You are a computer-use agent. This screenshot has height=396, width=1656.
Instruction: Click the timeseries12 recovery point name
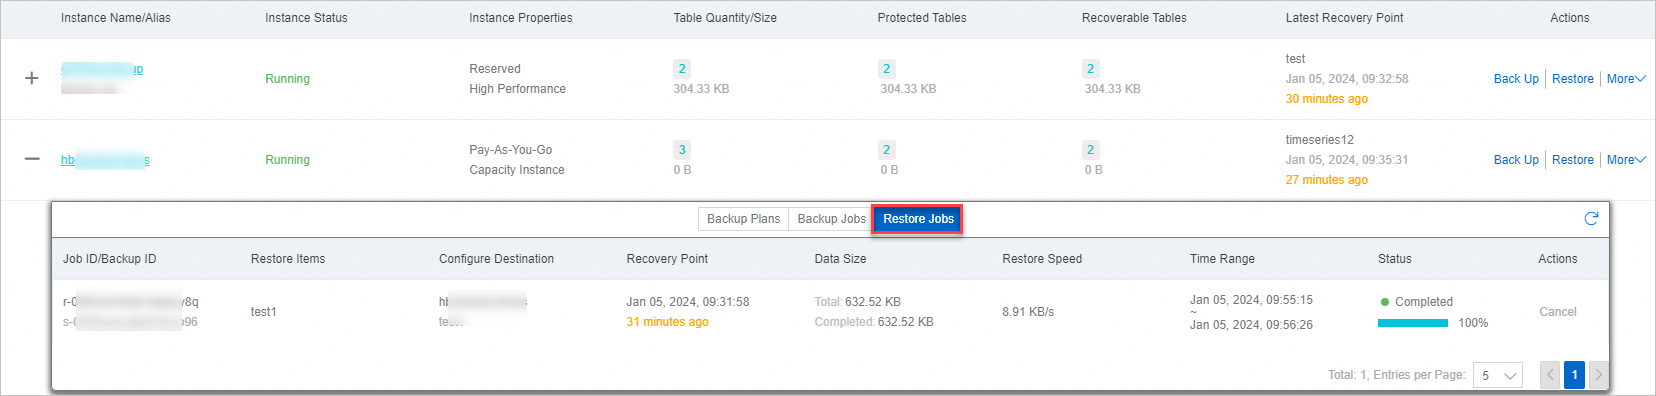tap(1319, 140)
